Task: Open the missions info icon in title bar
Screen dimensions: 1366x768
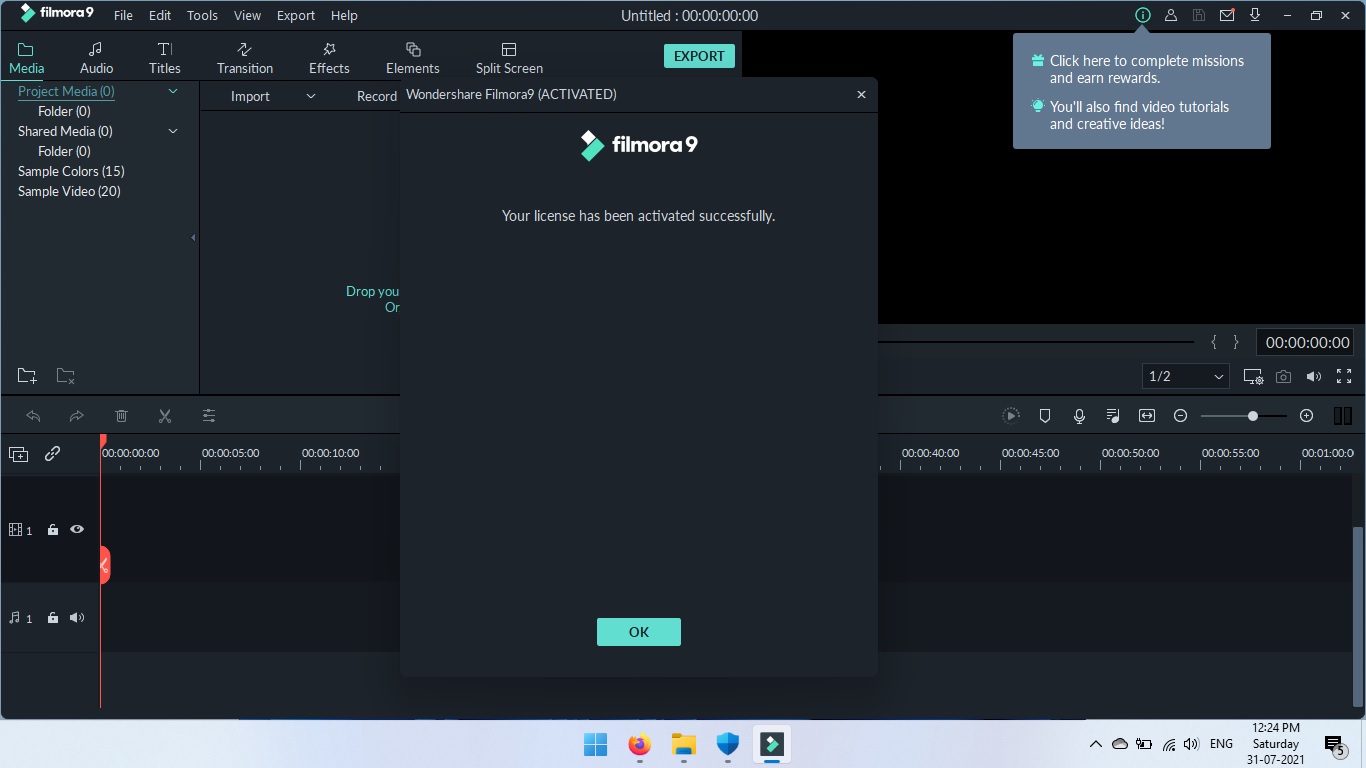Action: click(x=1143, y=16)
